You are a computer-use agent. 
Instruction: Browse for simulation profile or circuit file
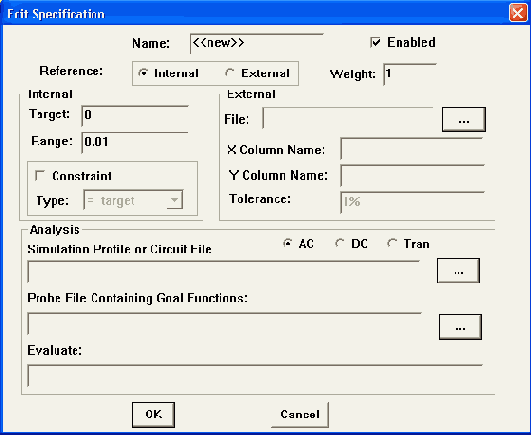458,270
